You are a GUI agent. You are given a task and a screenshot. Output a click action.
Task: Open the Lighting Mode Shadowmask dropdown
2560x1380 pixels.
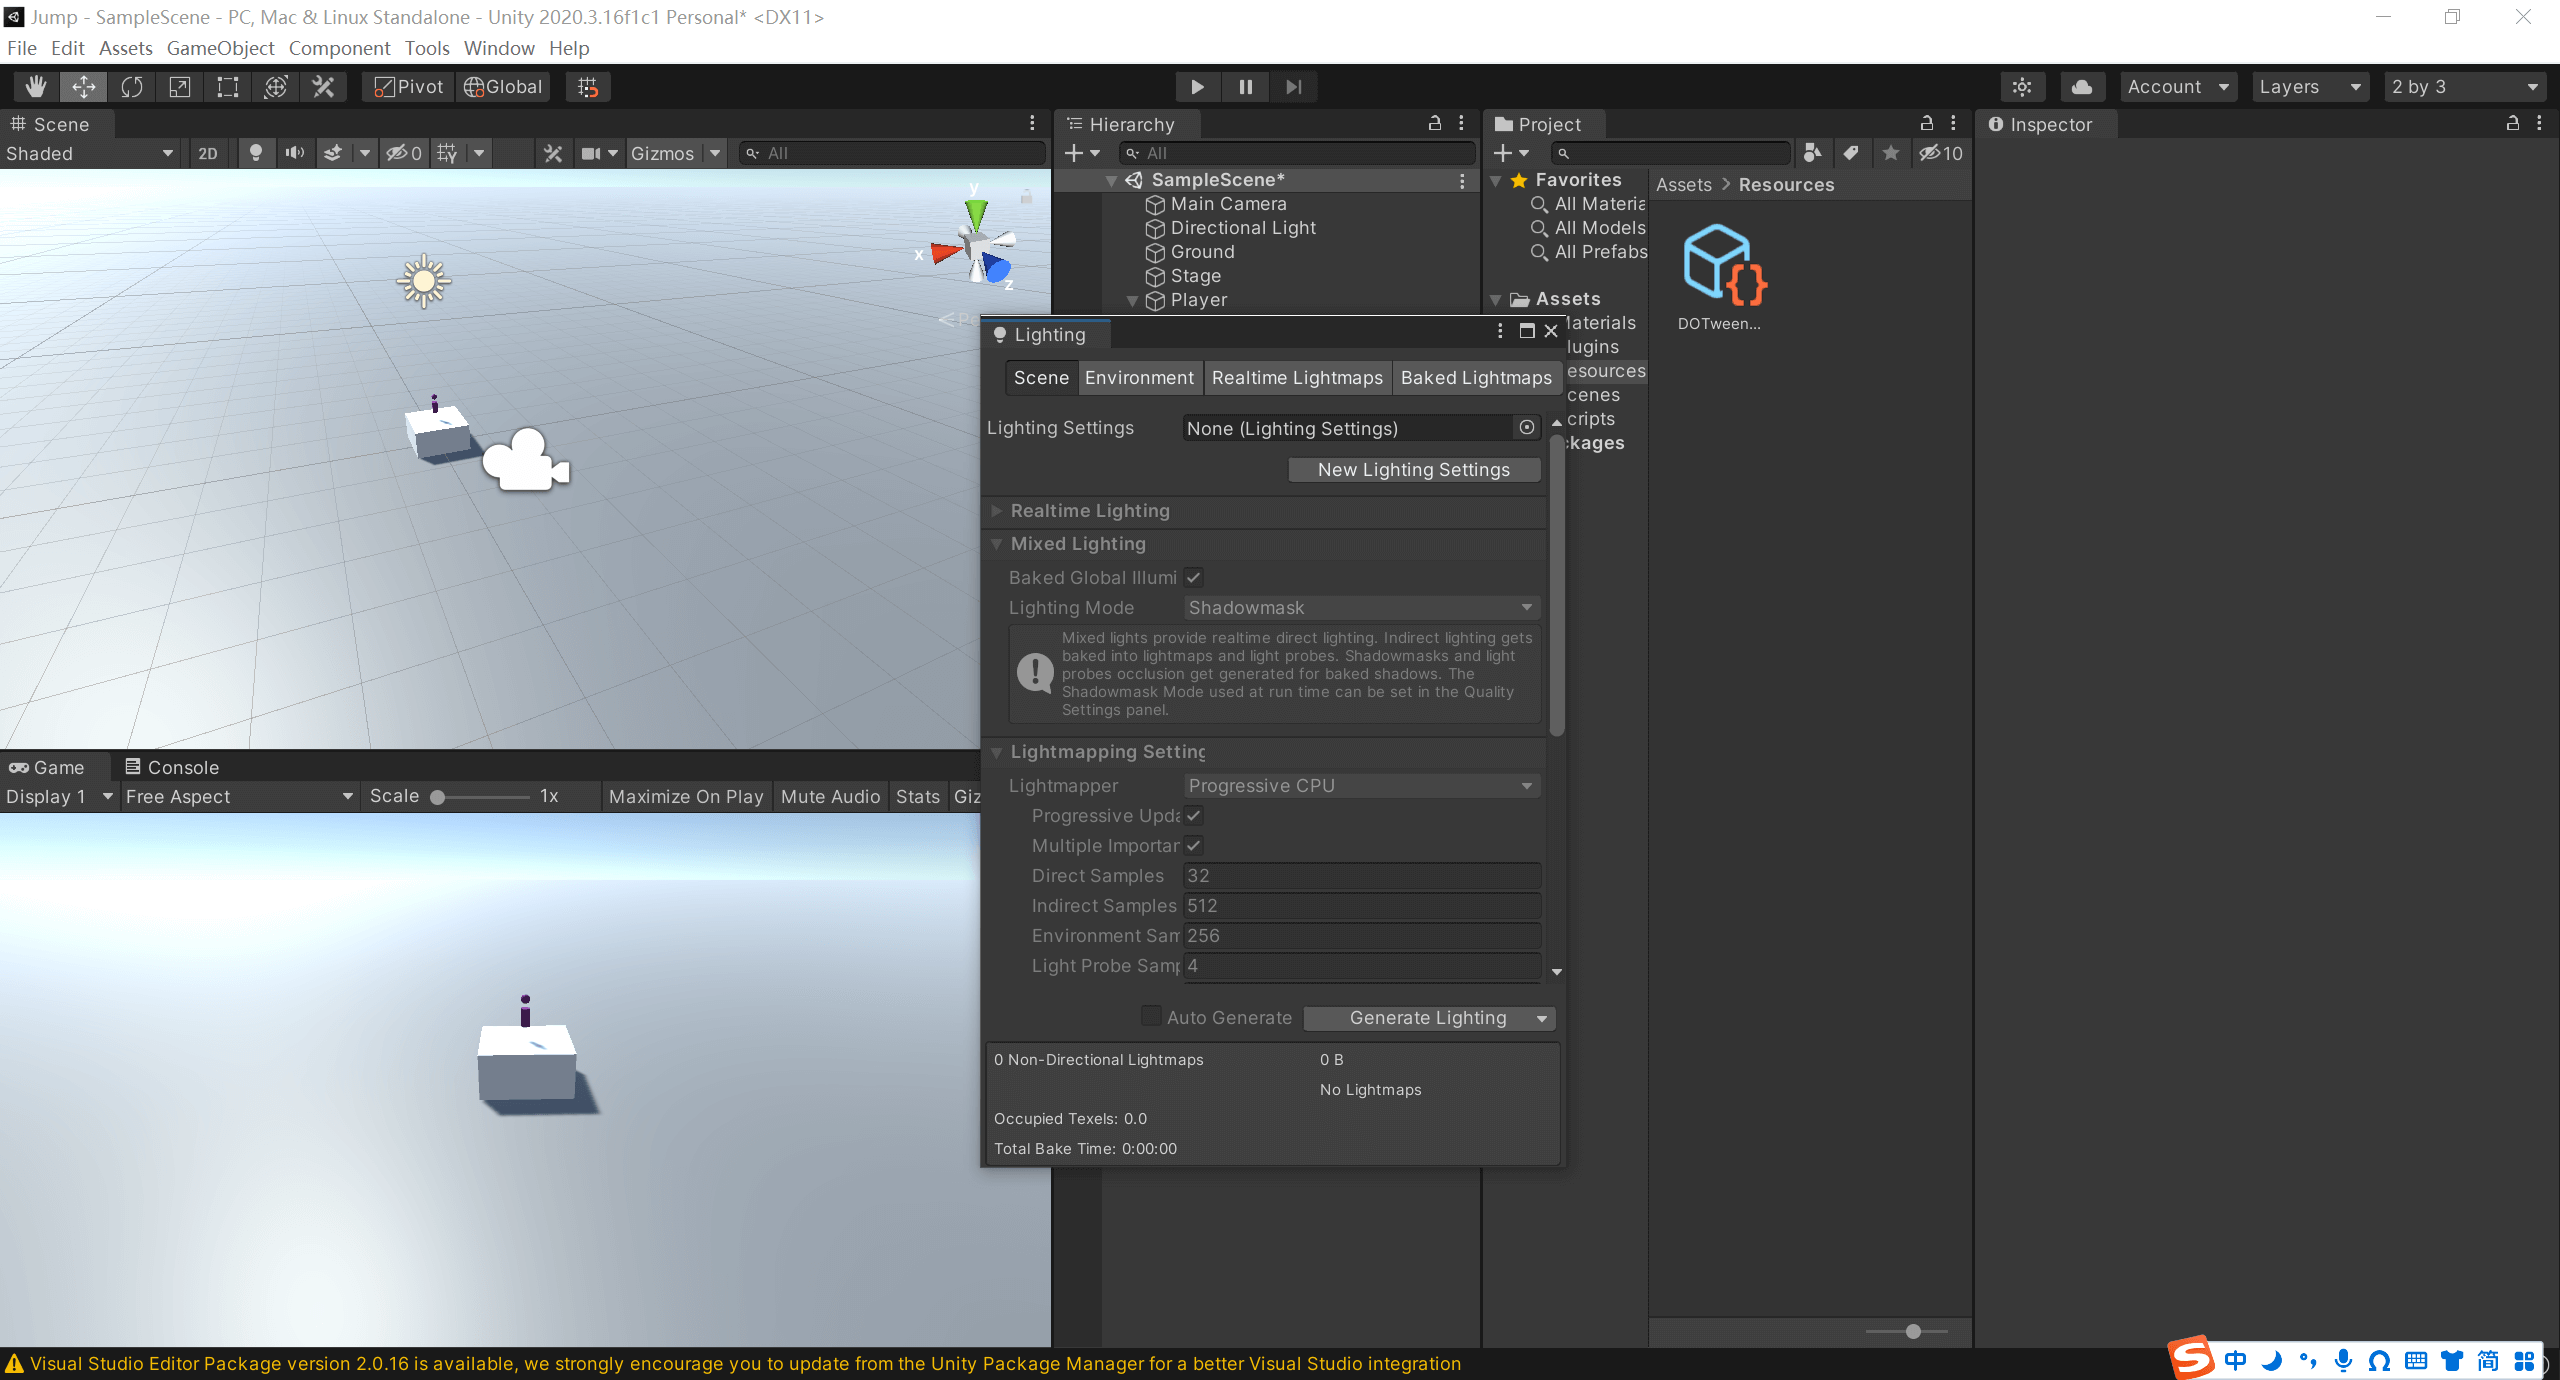coord(1360,608)
